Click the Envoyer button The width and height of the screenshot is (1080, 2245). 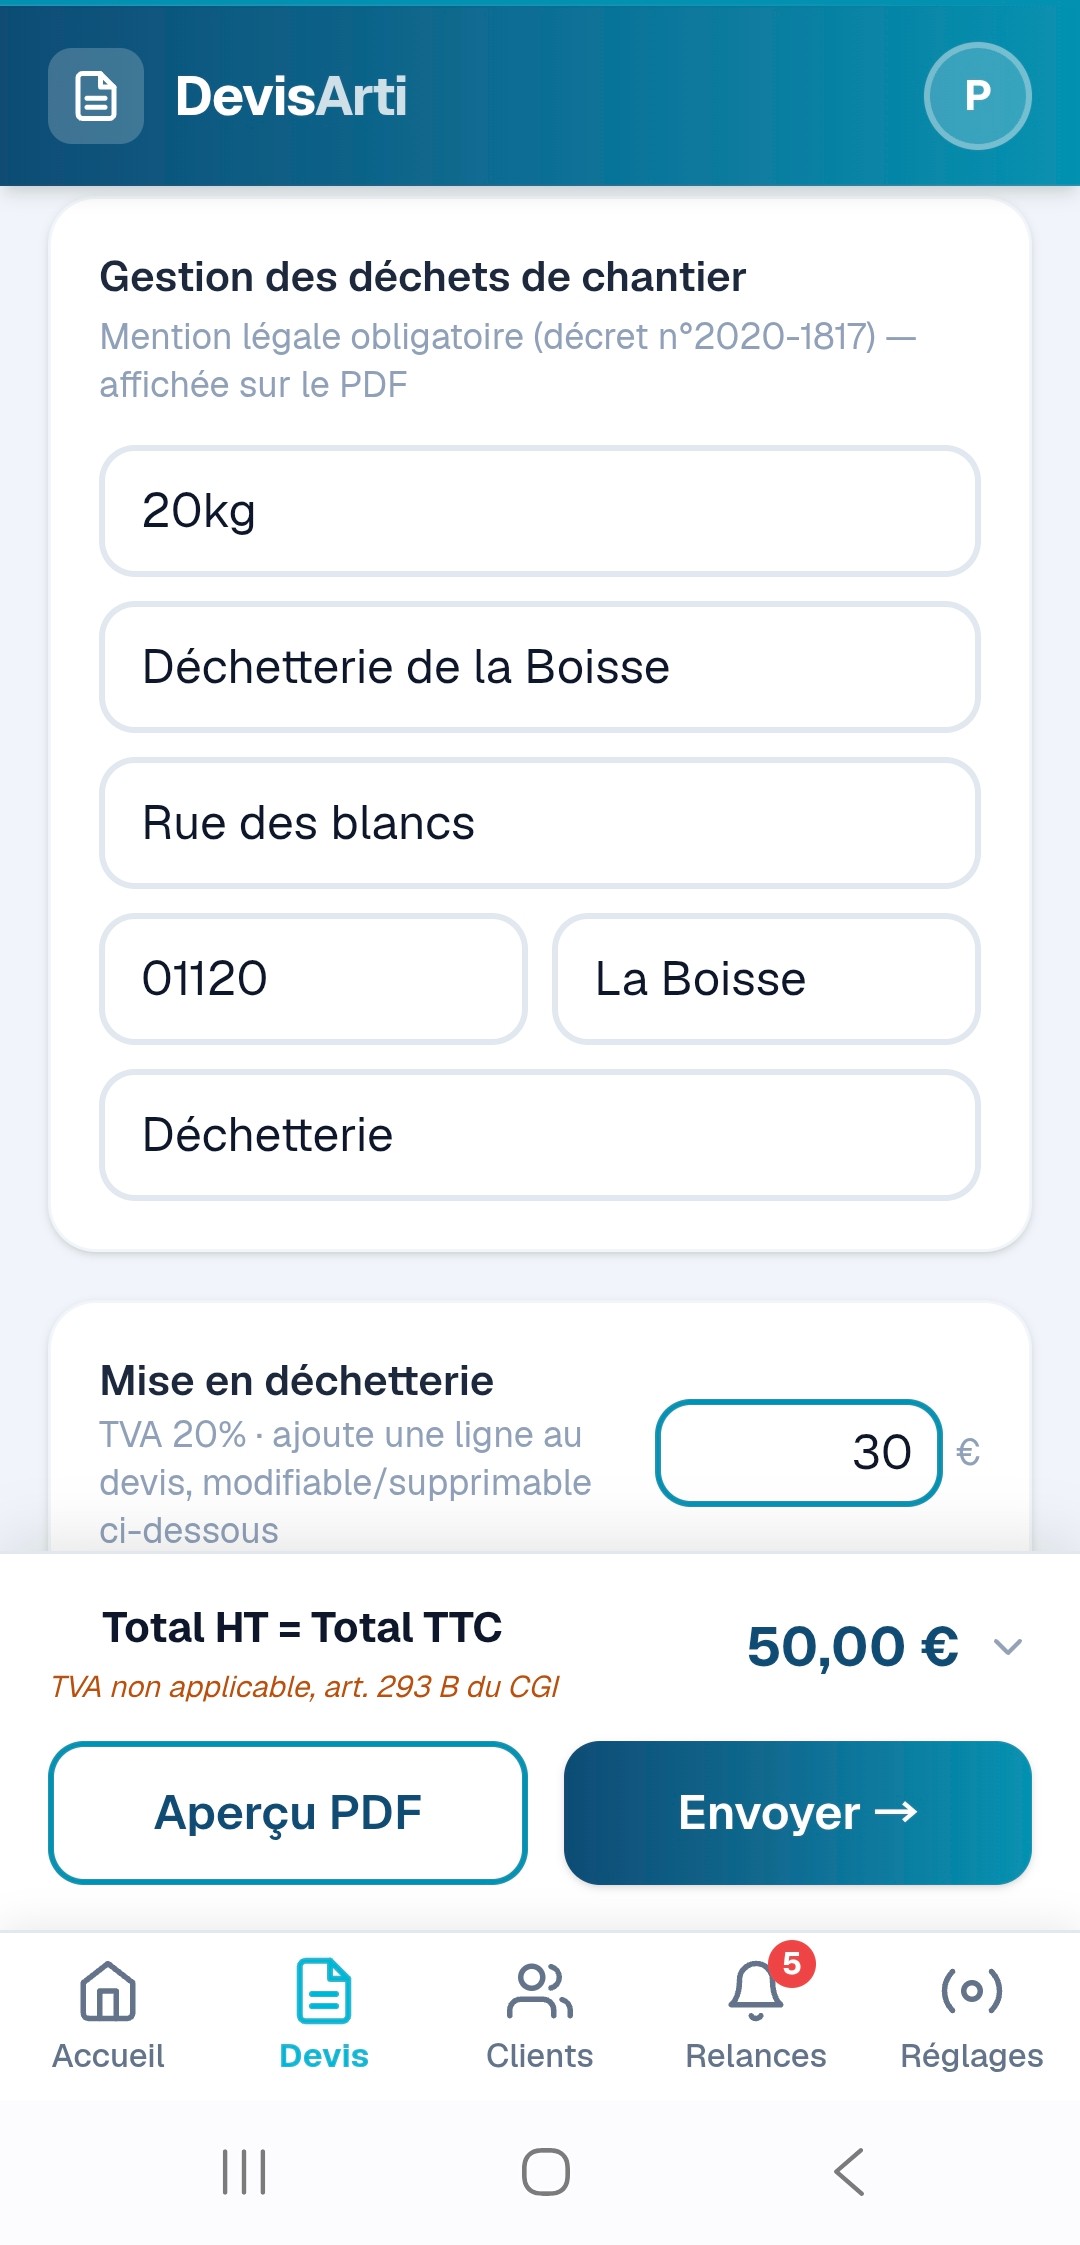pyautogui.click(x=798, y=1813)
